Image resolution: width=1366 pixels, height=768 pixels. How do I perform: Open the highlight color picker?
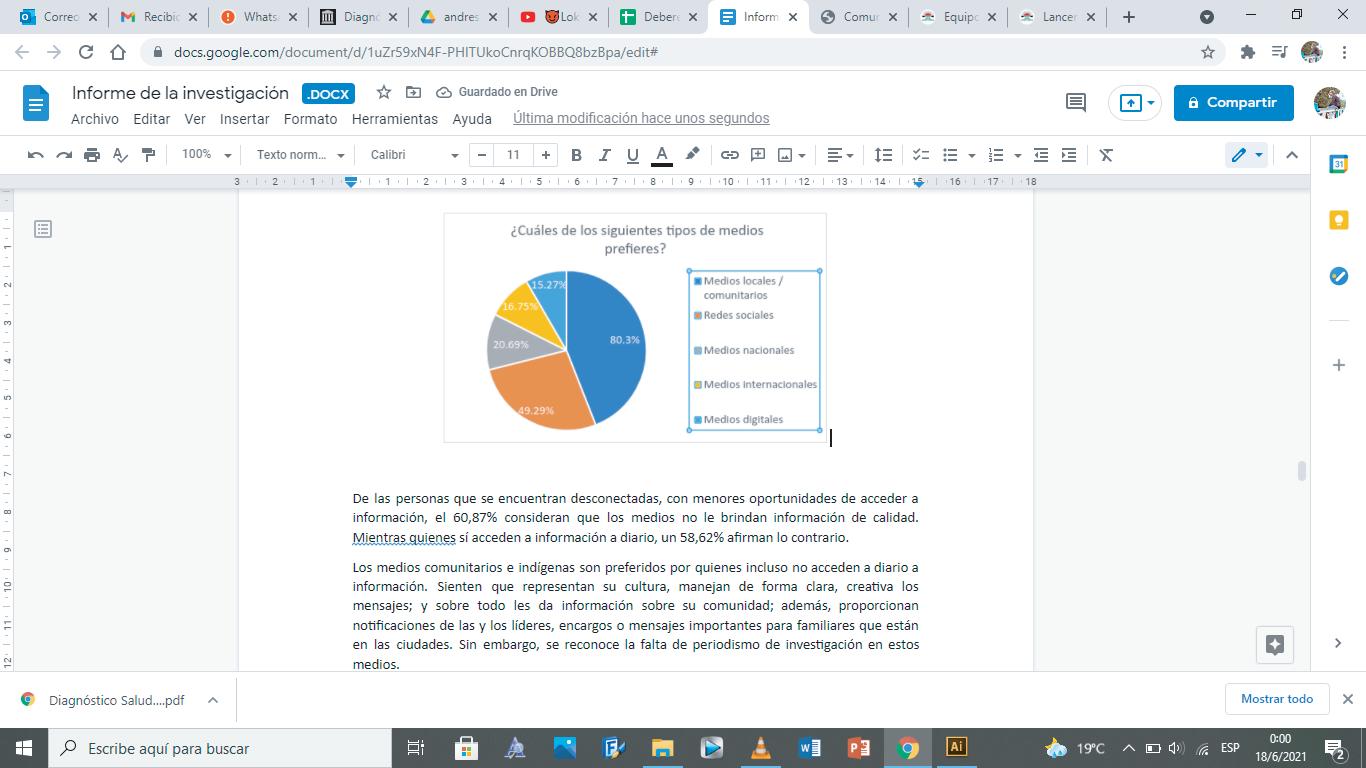click(x=692, y=155)
